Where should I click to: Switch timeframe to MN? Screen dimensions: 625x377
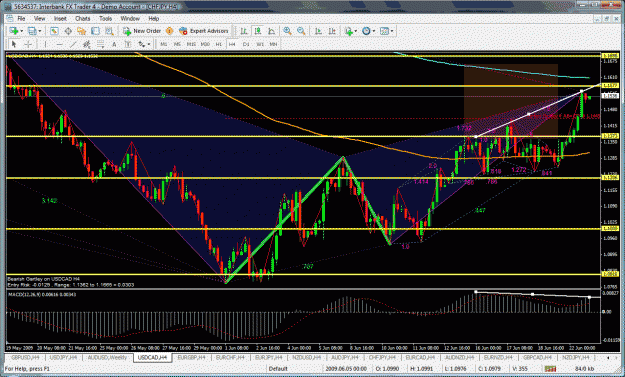click(273, 44)
